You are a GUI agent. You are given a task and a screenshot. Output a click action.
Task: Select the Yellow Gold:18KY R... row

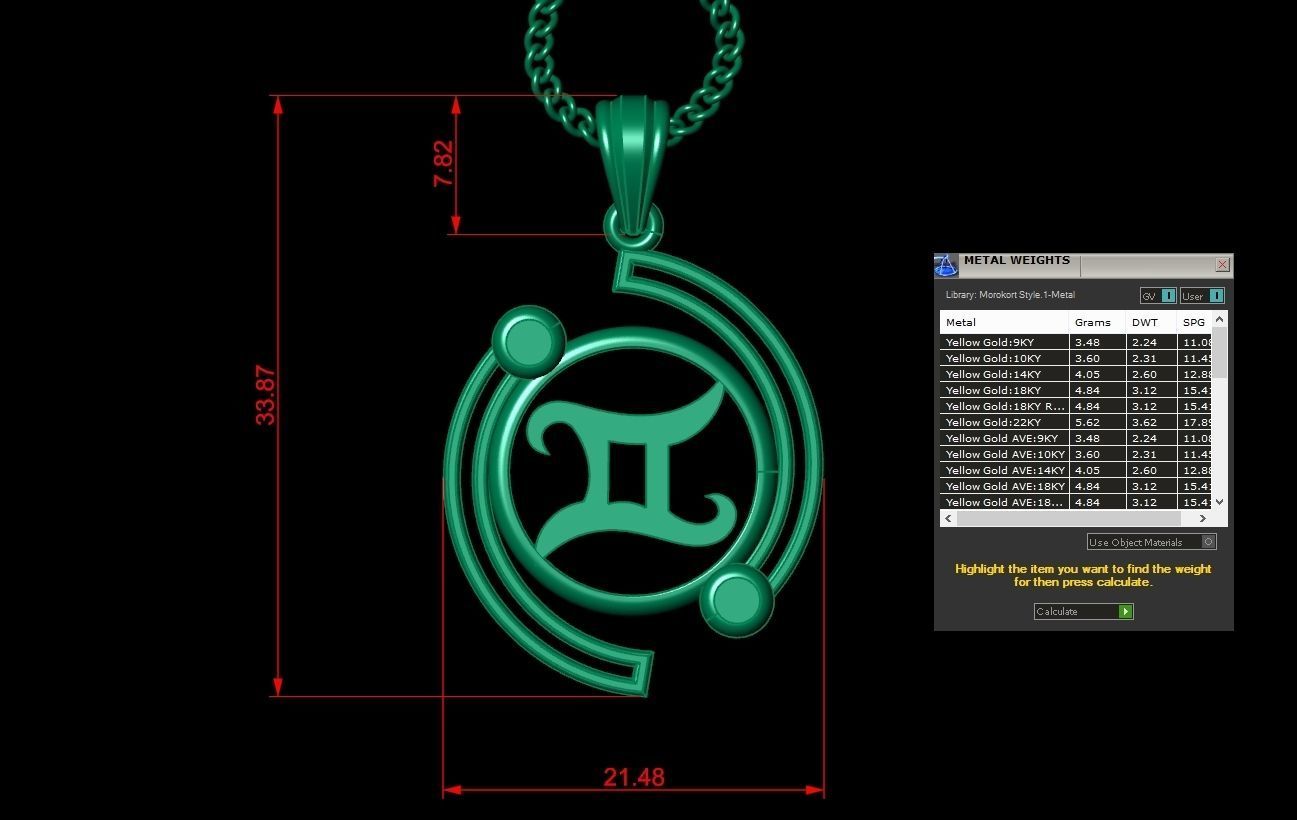pos(1075,406)
